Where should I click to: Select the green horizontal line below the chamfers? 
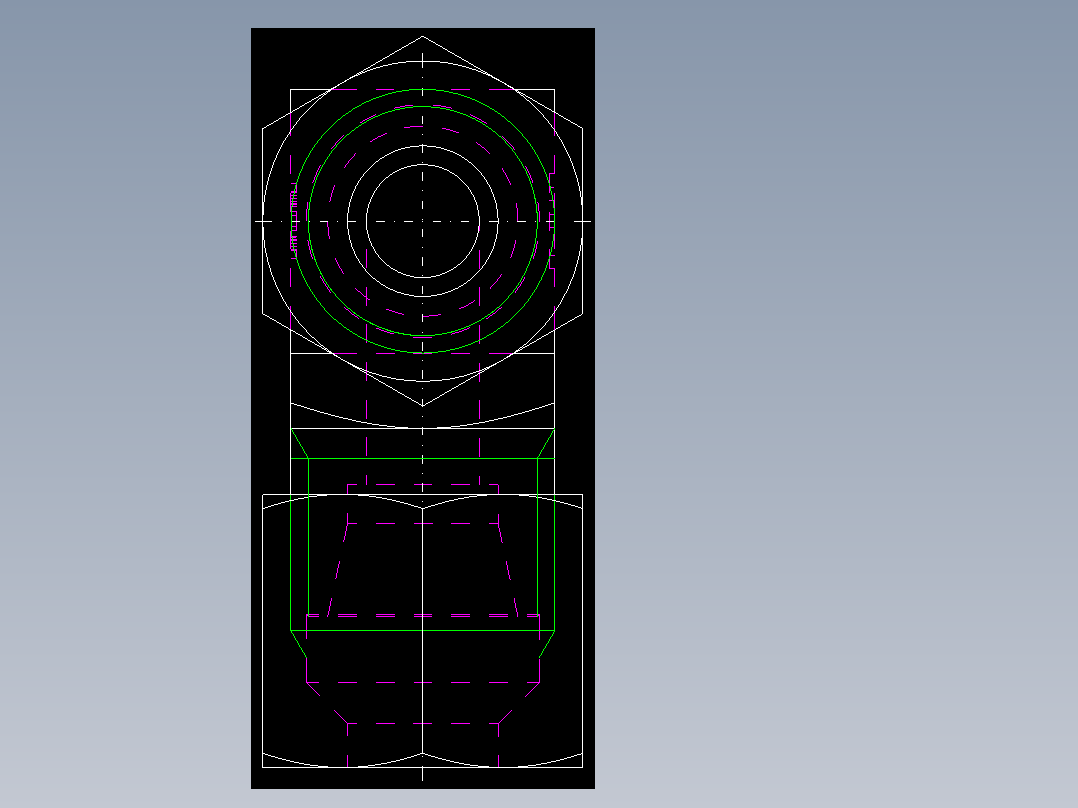click(x=423, y=459)
